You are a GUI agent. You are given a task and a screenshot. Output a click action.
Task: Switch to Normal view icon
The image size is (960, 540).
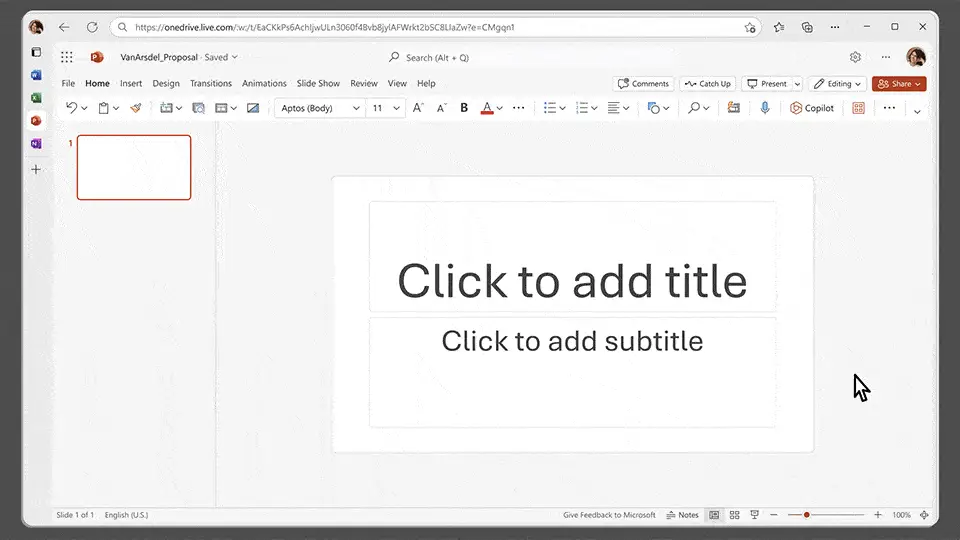point(714,515)
